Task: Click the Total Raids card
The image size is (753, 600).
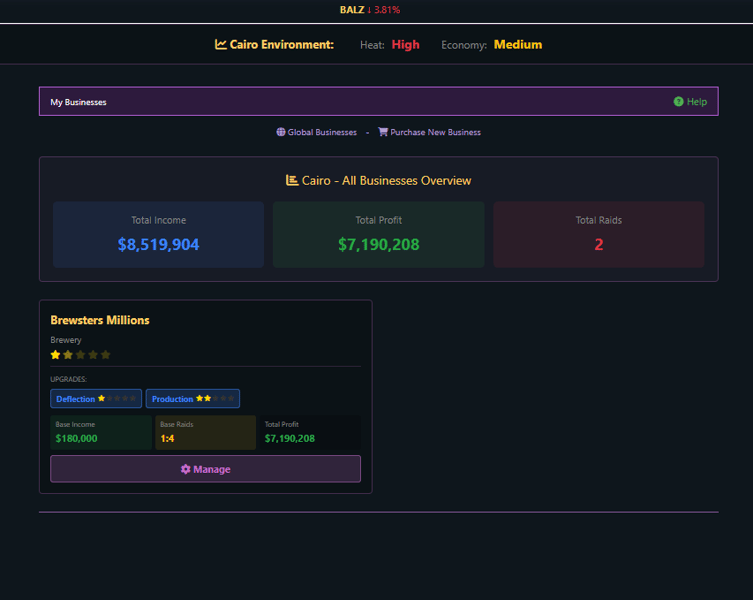Action: (598, 234)
